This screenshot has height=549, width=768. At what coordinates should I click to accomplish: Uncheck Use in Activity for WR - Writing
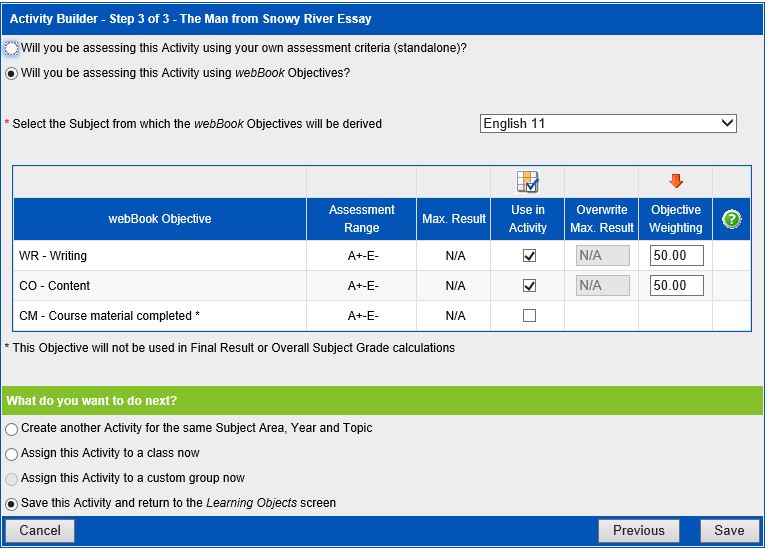[529, 256]
